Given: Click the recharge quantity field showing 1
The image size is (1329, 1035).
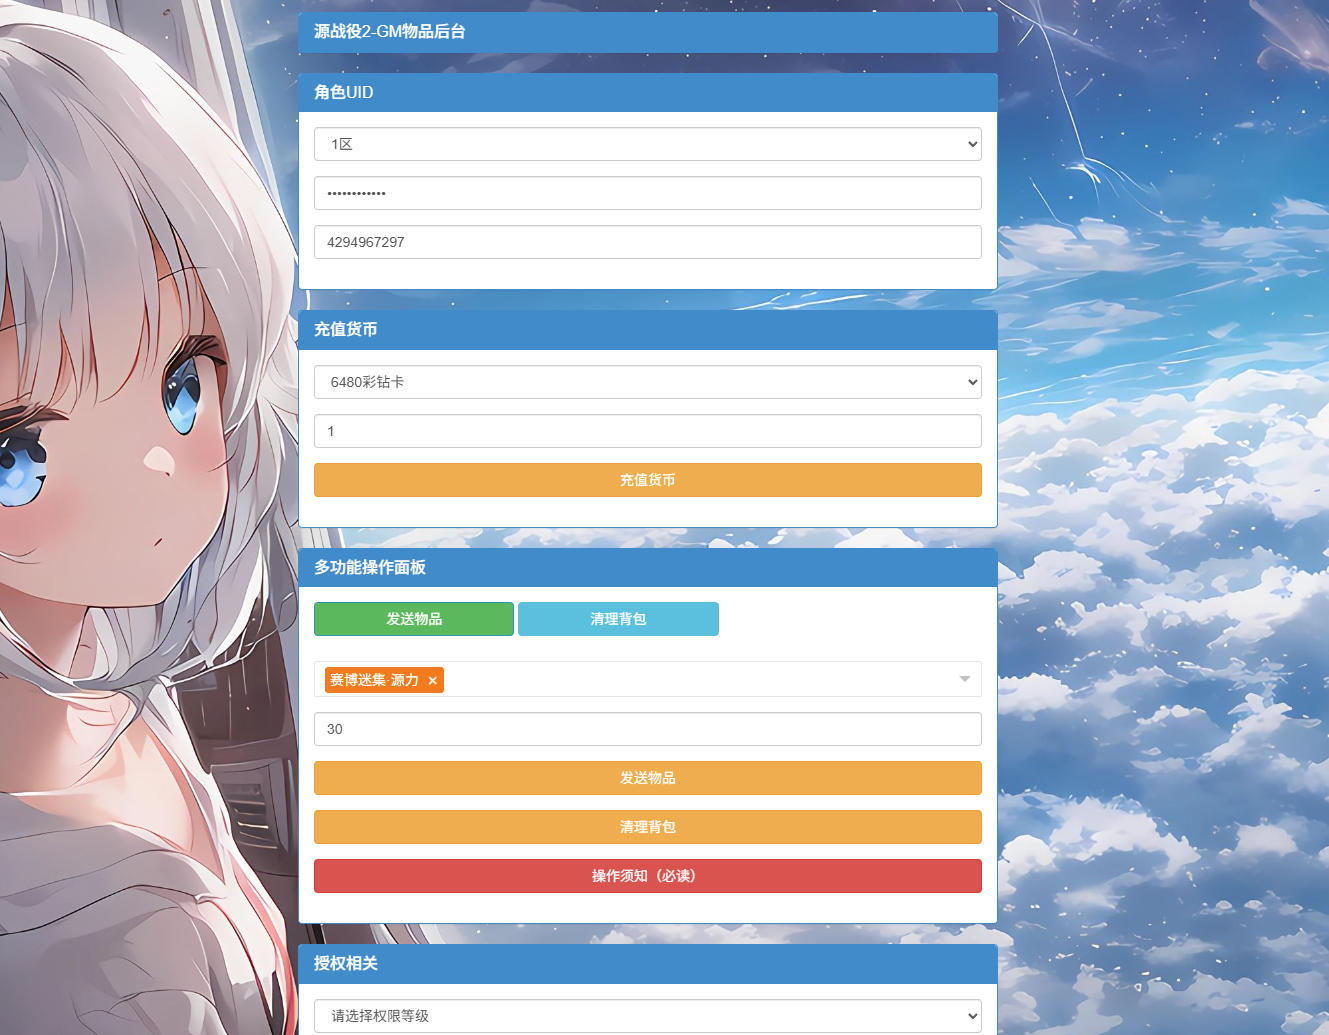Looking at the screenshot, I should 647,431.
